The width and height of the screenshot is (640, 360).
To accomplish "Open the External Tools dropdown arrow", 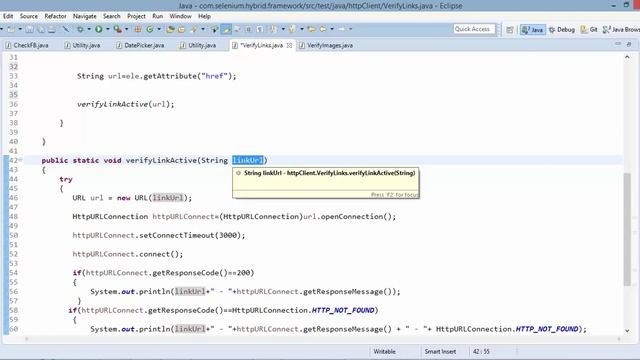I will coord(127,29).
